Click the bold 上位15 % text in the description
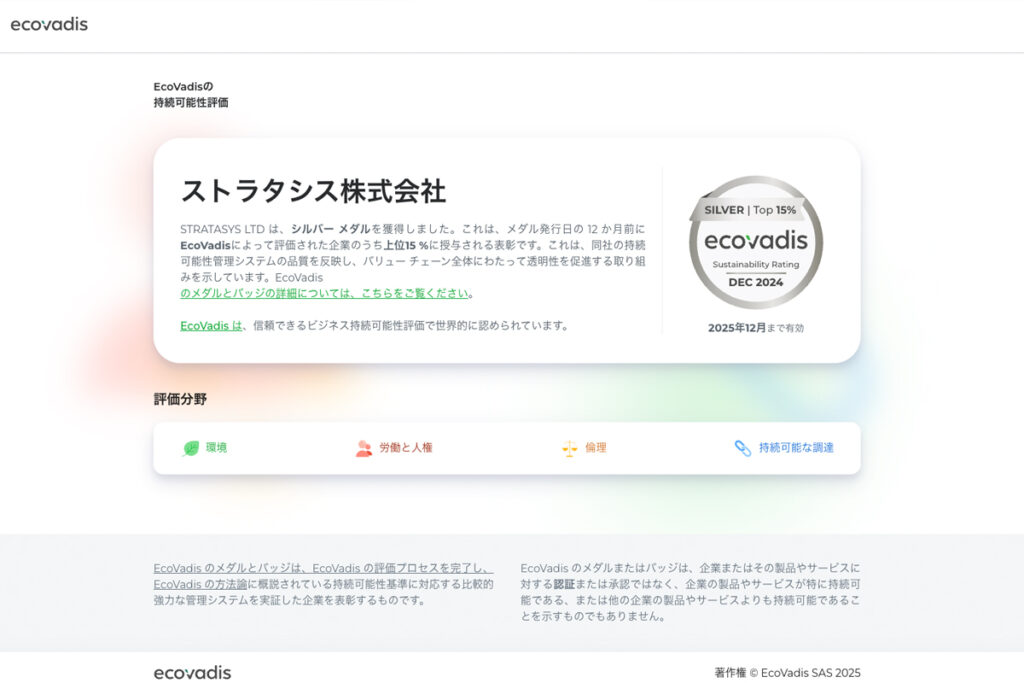The height and width of the screenshot is (683, 1024). click(406, 245)
